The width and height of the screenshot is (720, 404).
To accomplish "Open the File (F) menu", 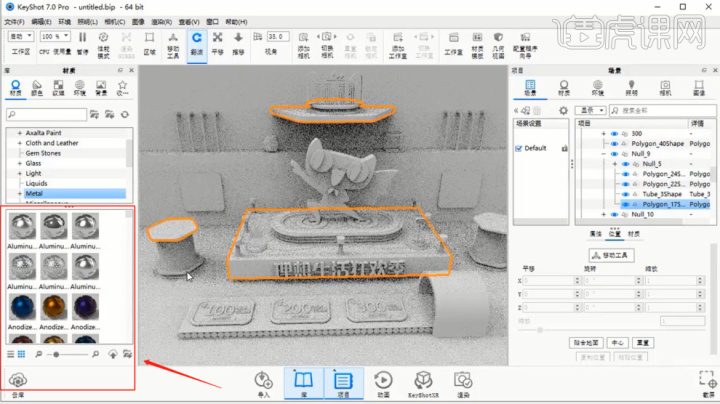I will (14, 22).
